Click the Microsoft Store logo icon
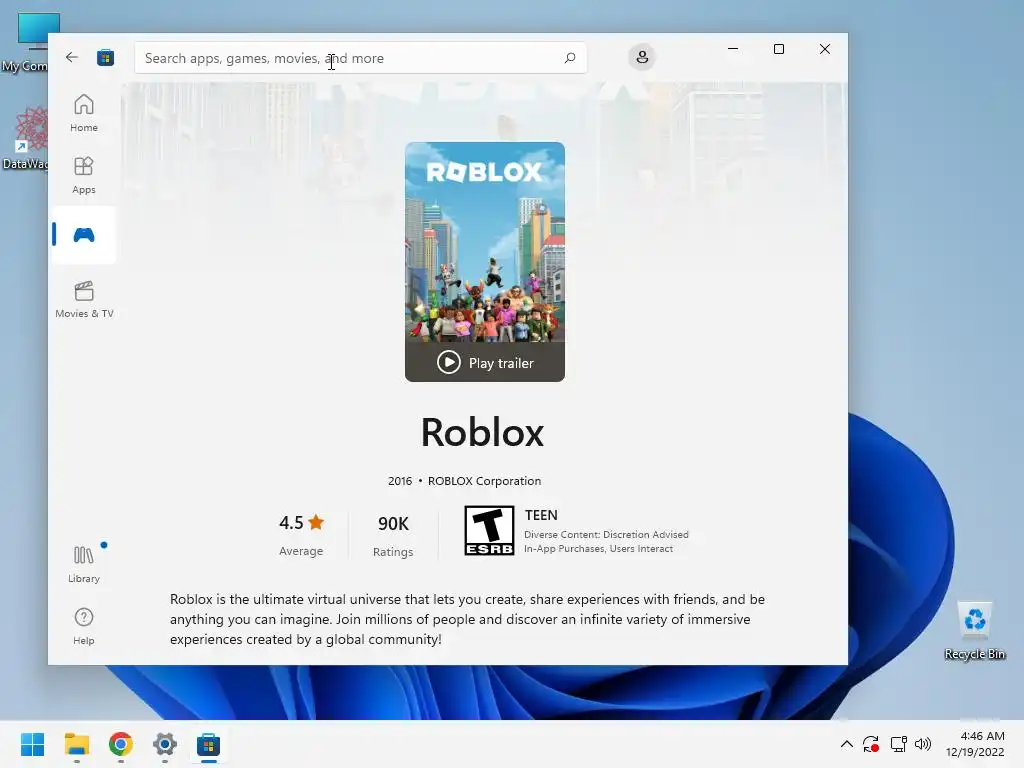This screenshot has height=768, width=1024. 105,57
